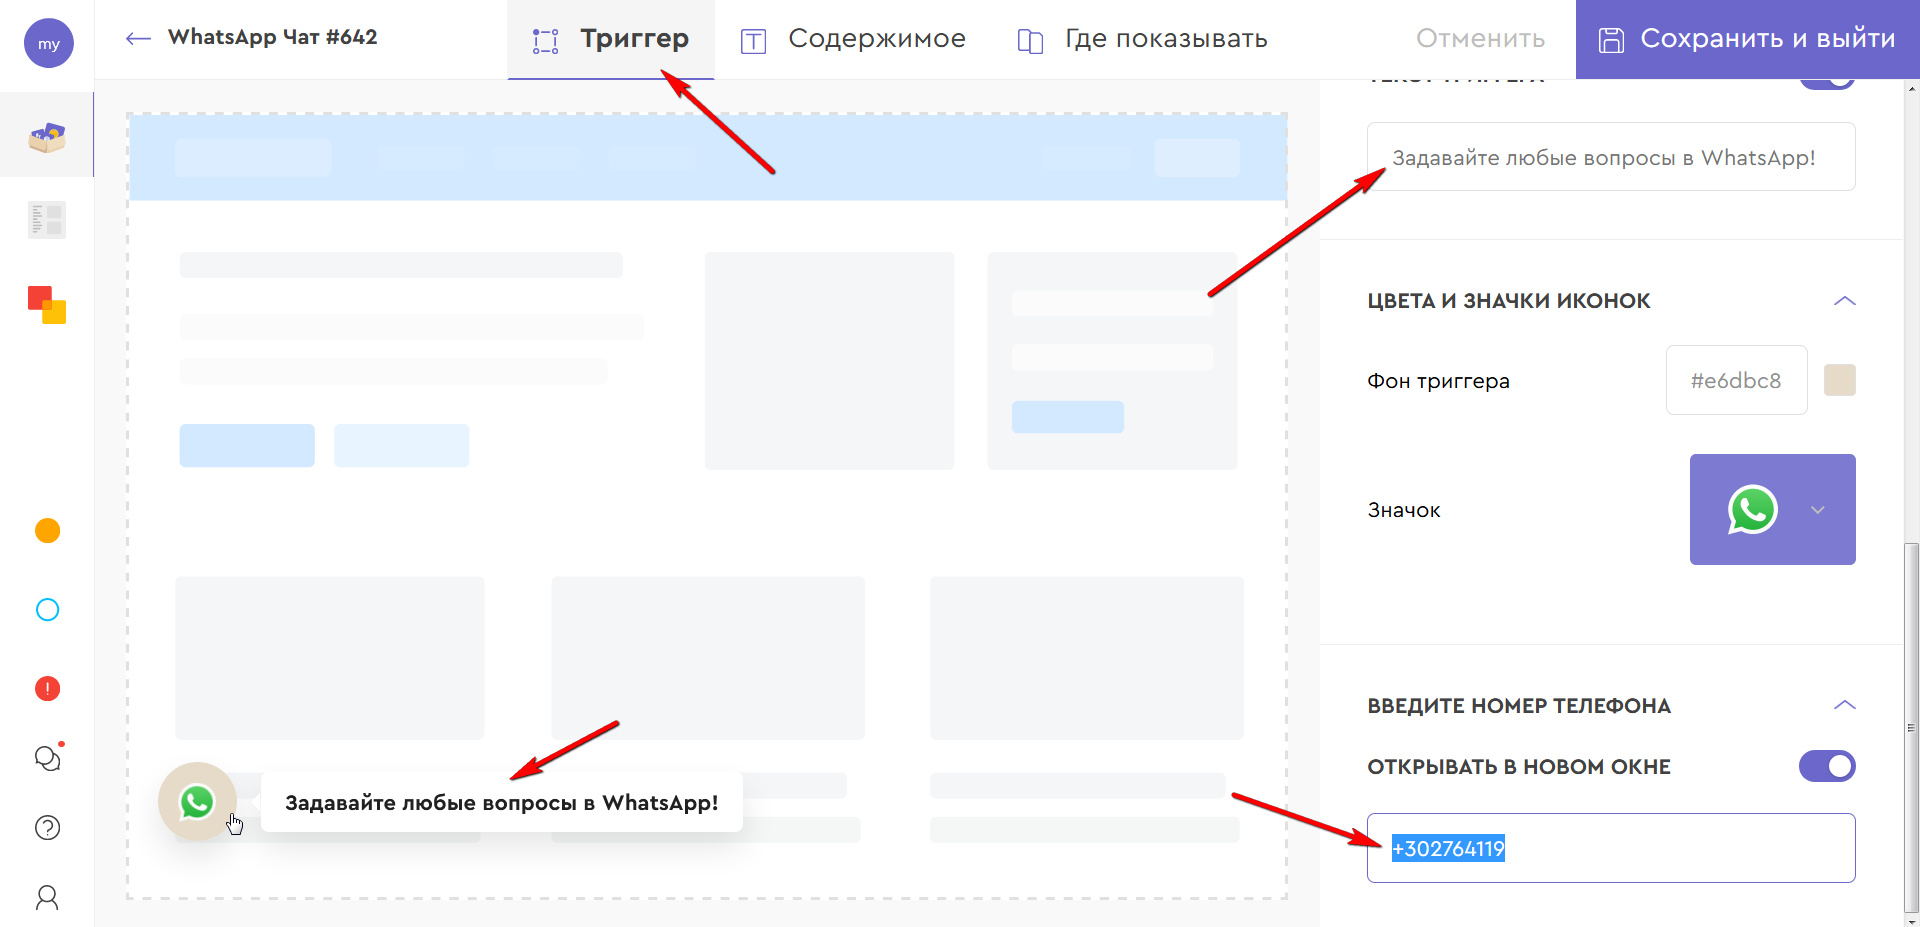
Task: Click Сохранить и выйти button
Action: [1747, 39]
